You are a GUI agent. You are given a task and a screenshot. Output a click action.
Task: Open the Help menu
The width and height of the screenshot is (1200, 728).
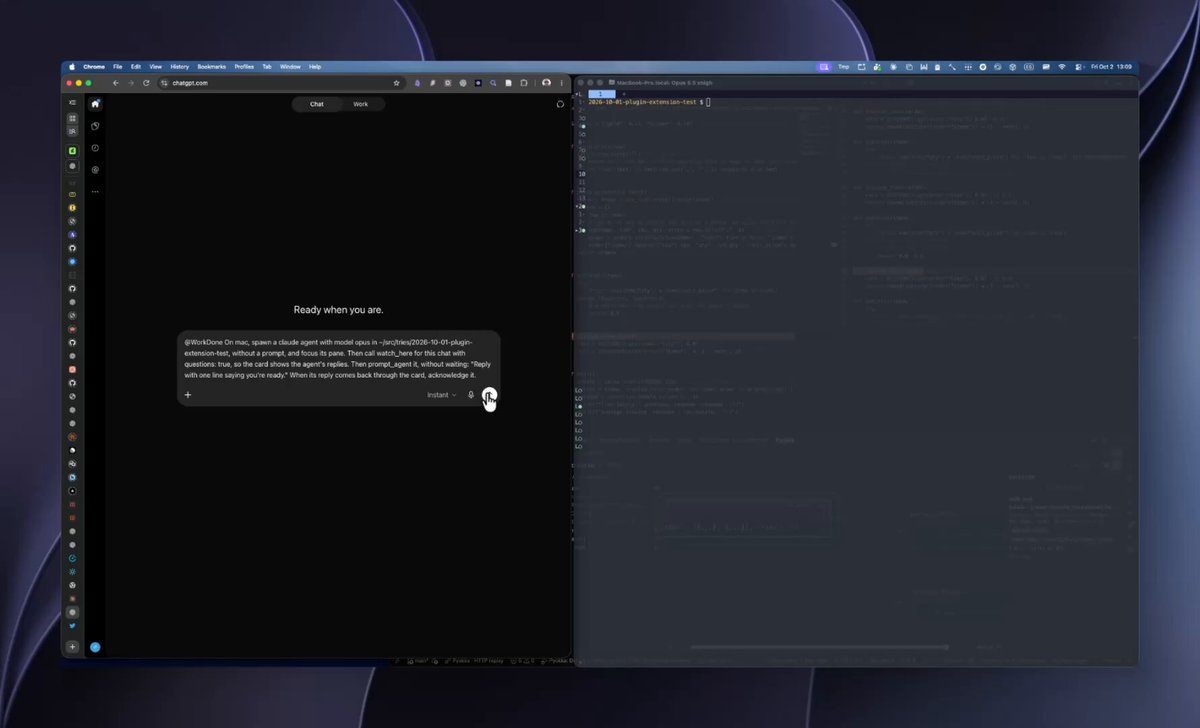[x=315, y=66]
